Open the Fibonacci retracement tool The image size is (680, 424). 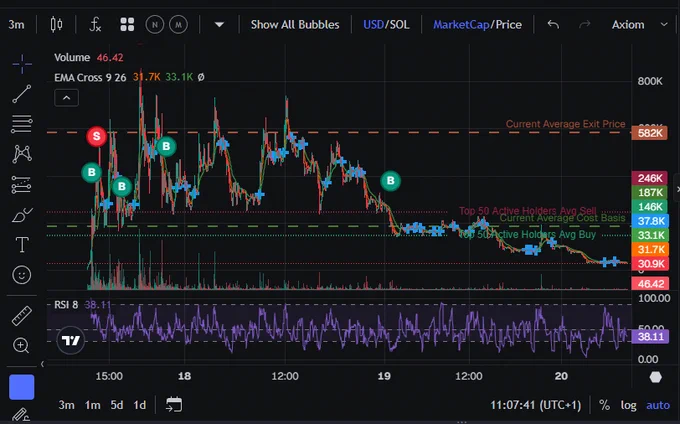coord(22,124)
